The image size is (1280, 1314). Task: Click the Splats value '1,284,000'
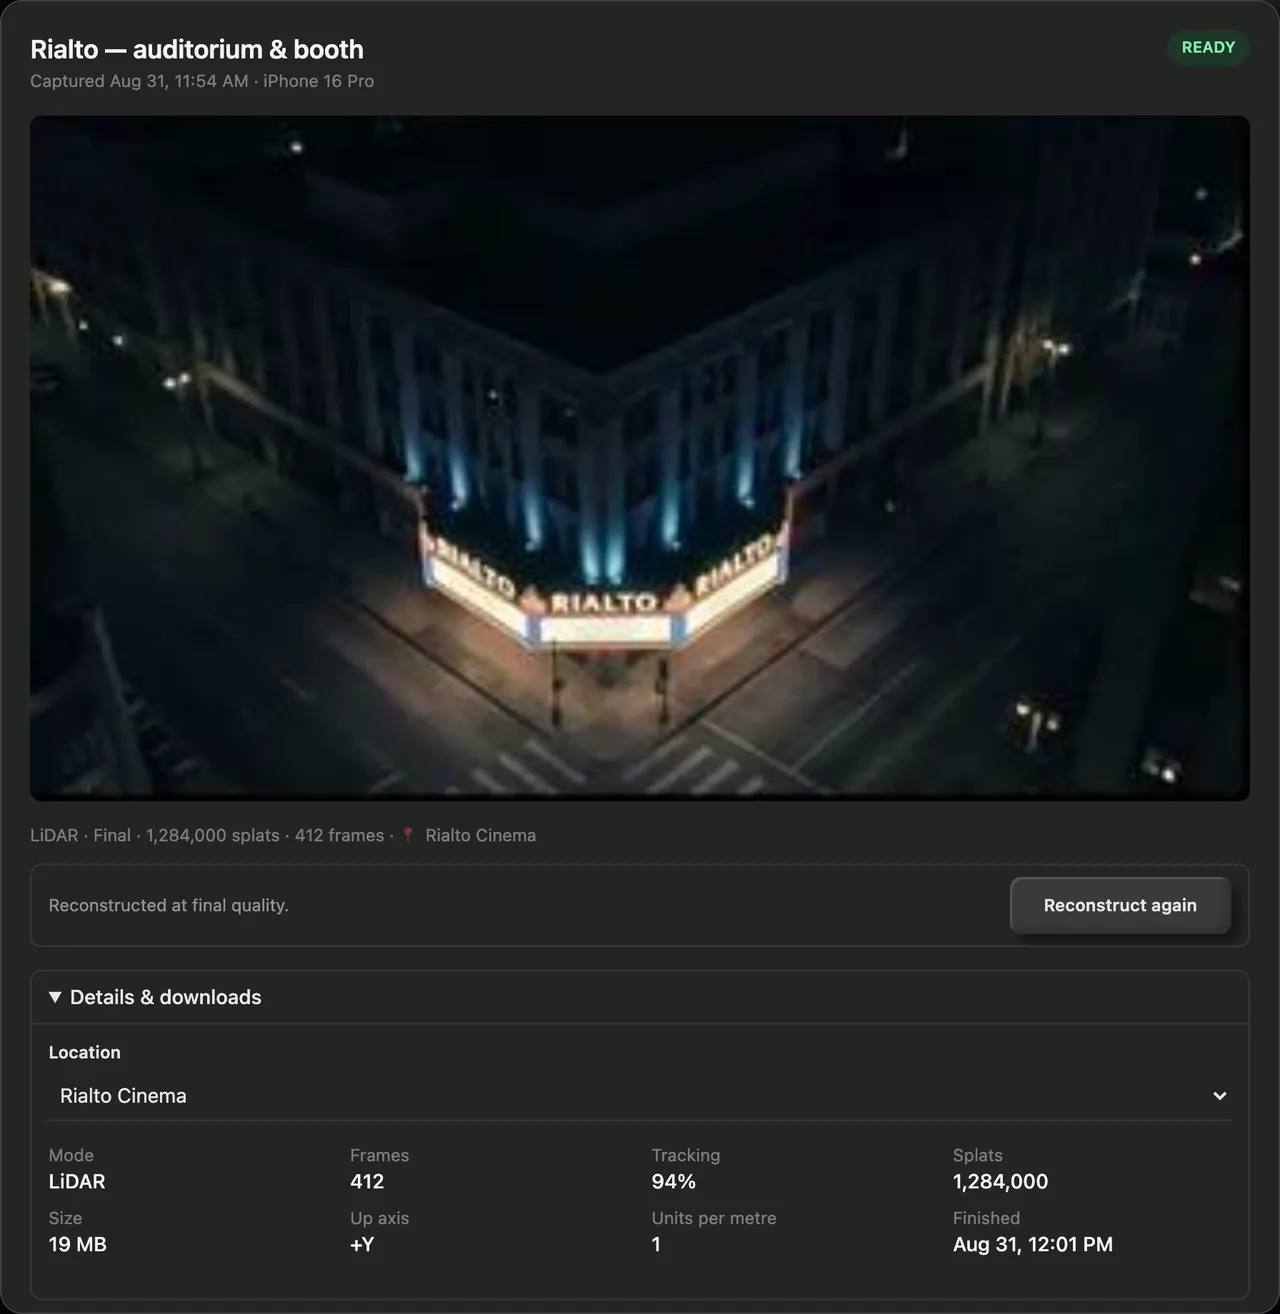[1000, 1181]
